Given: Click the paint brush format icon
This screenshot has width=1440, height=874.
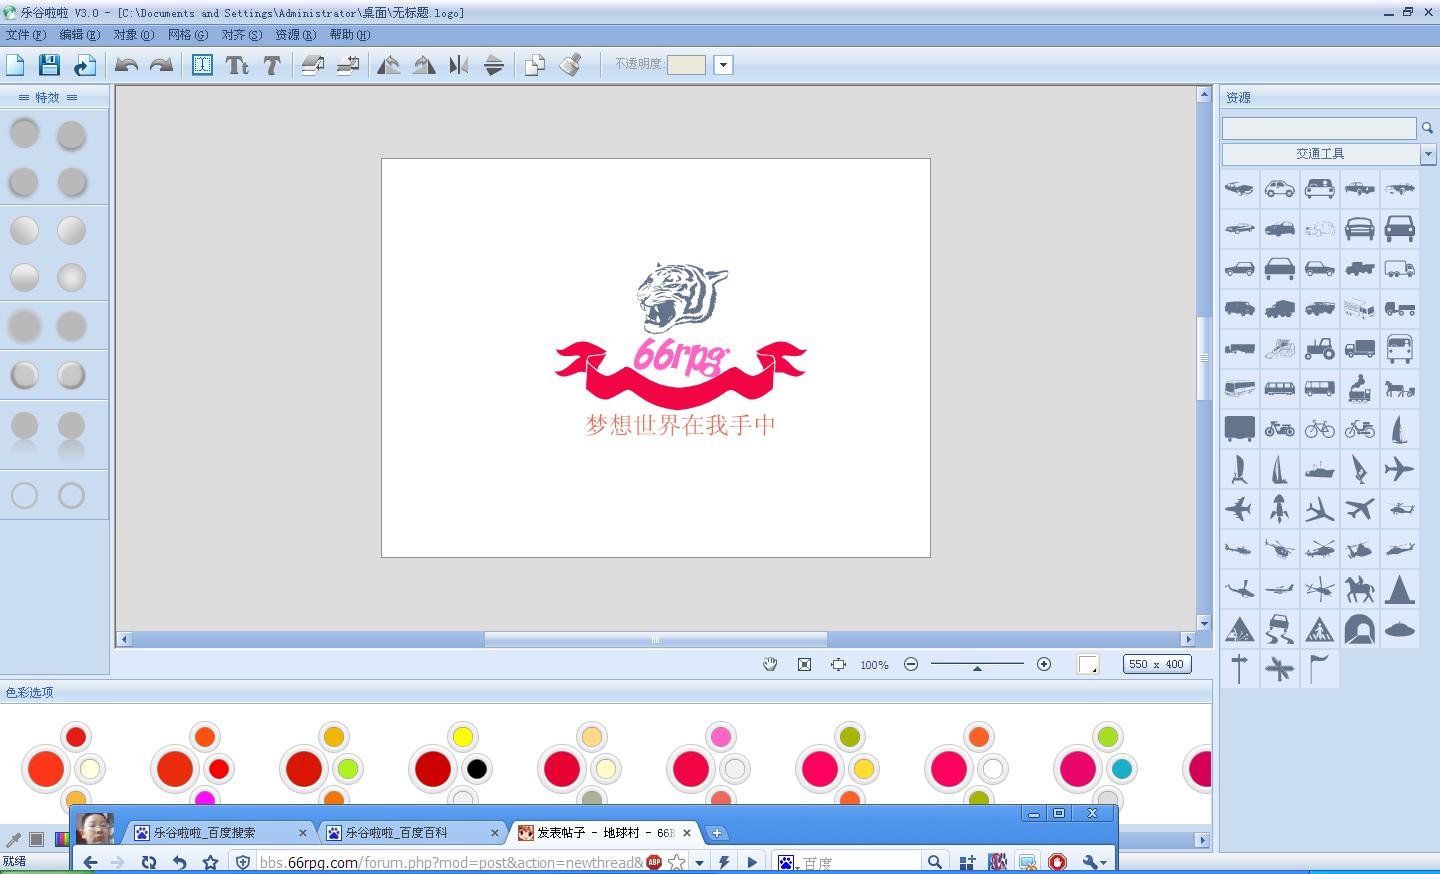Looking at the screenshot, I should click(570, 65).
